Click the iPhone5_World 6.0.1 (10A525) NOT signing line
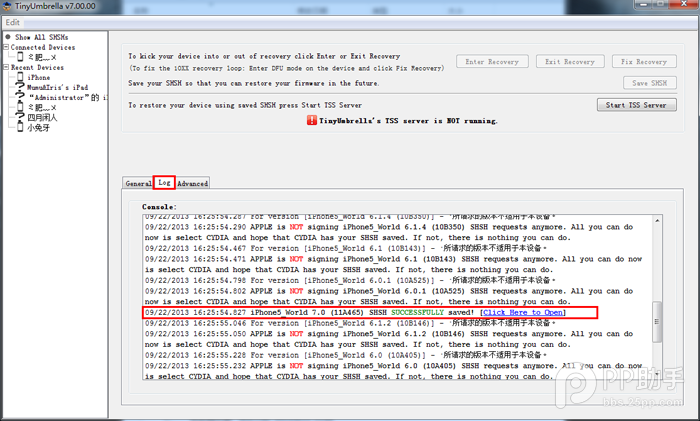Image resolution: width=700 pixels, height=421 pixels. [389, 296]
